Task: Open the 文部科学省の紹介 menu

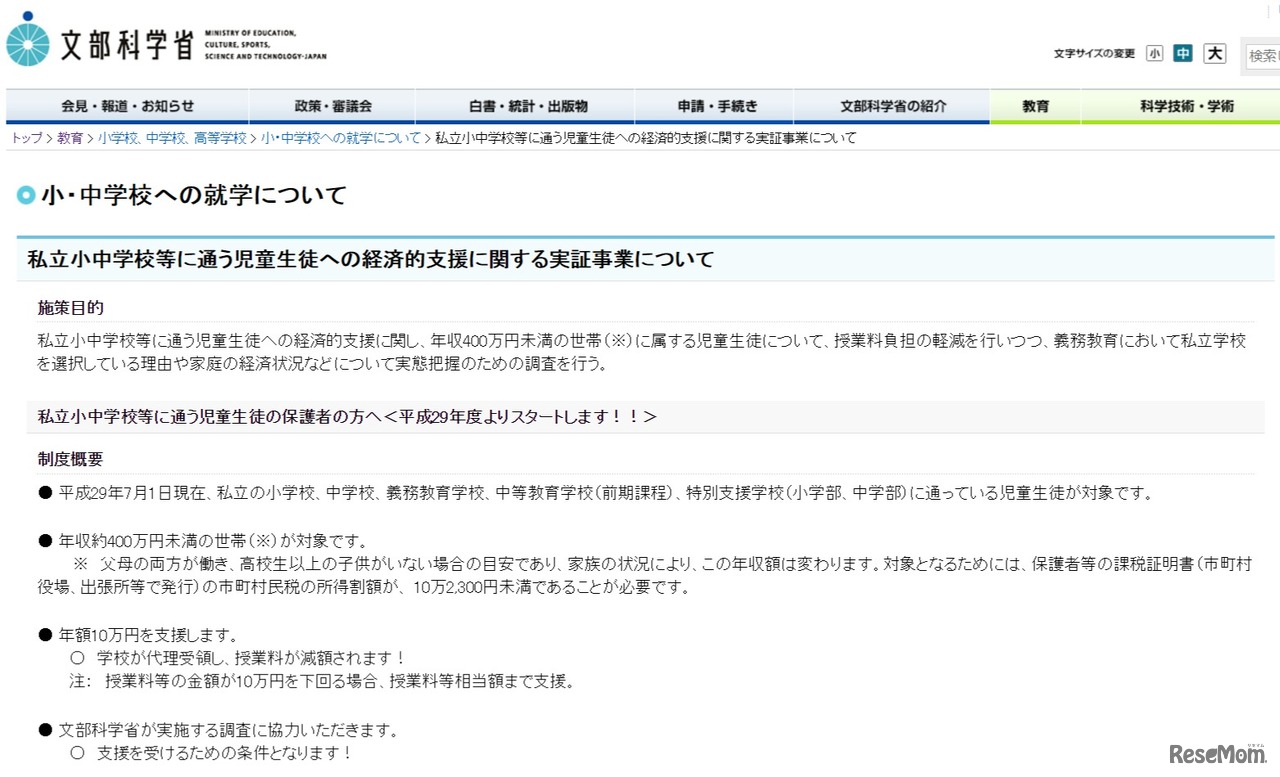Action: pos(891,105)
